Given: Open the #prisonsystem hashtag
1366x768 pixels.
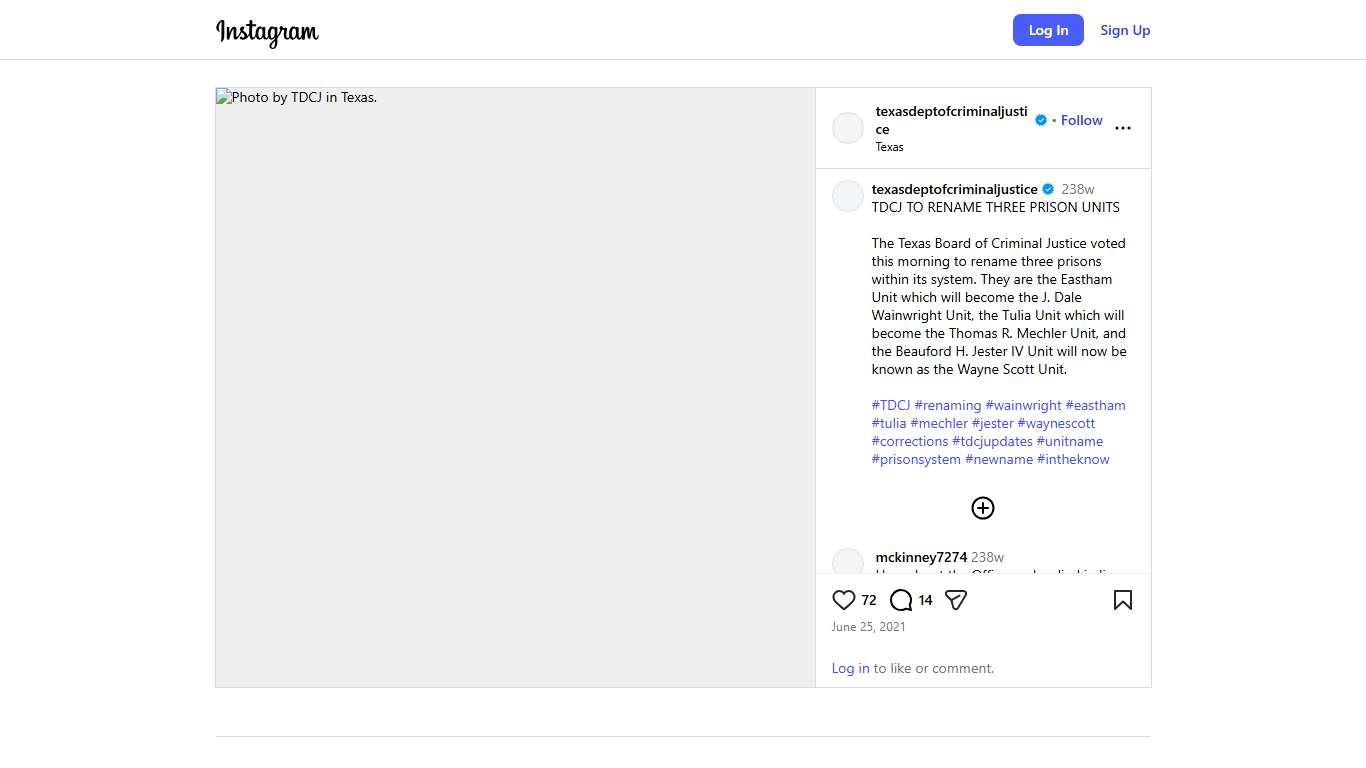Looking at the screenshot, I should [x=916, y=459].
